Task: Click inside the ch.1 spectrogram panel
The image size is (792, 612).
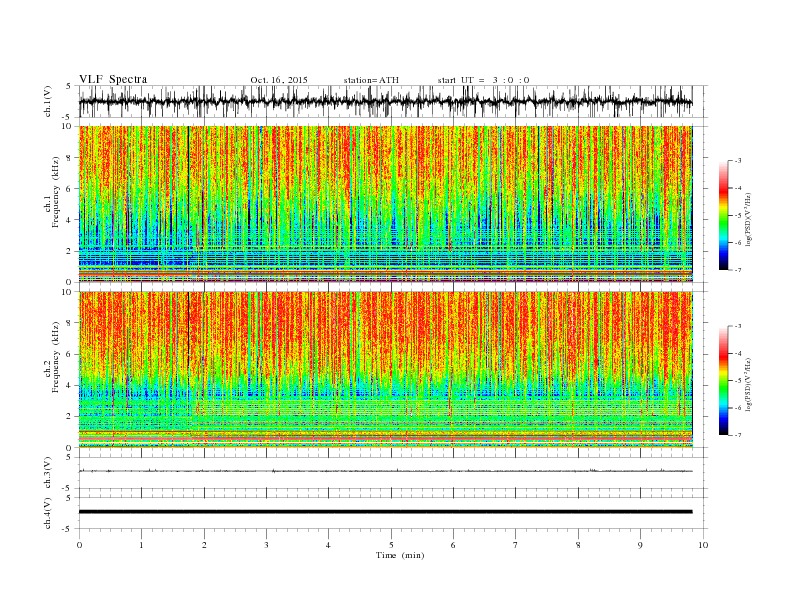Action: pyautogui.click(x=385, y=204)
